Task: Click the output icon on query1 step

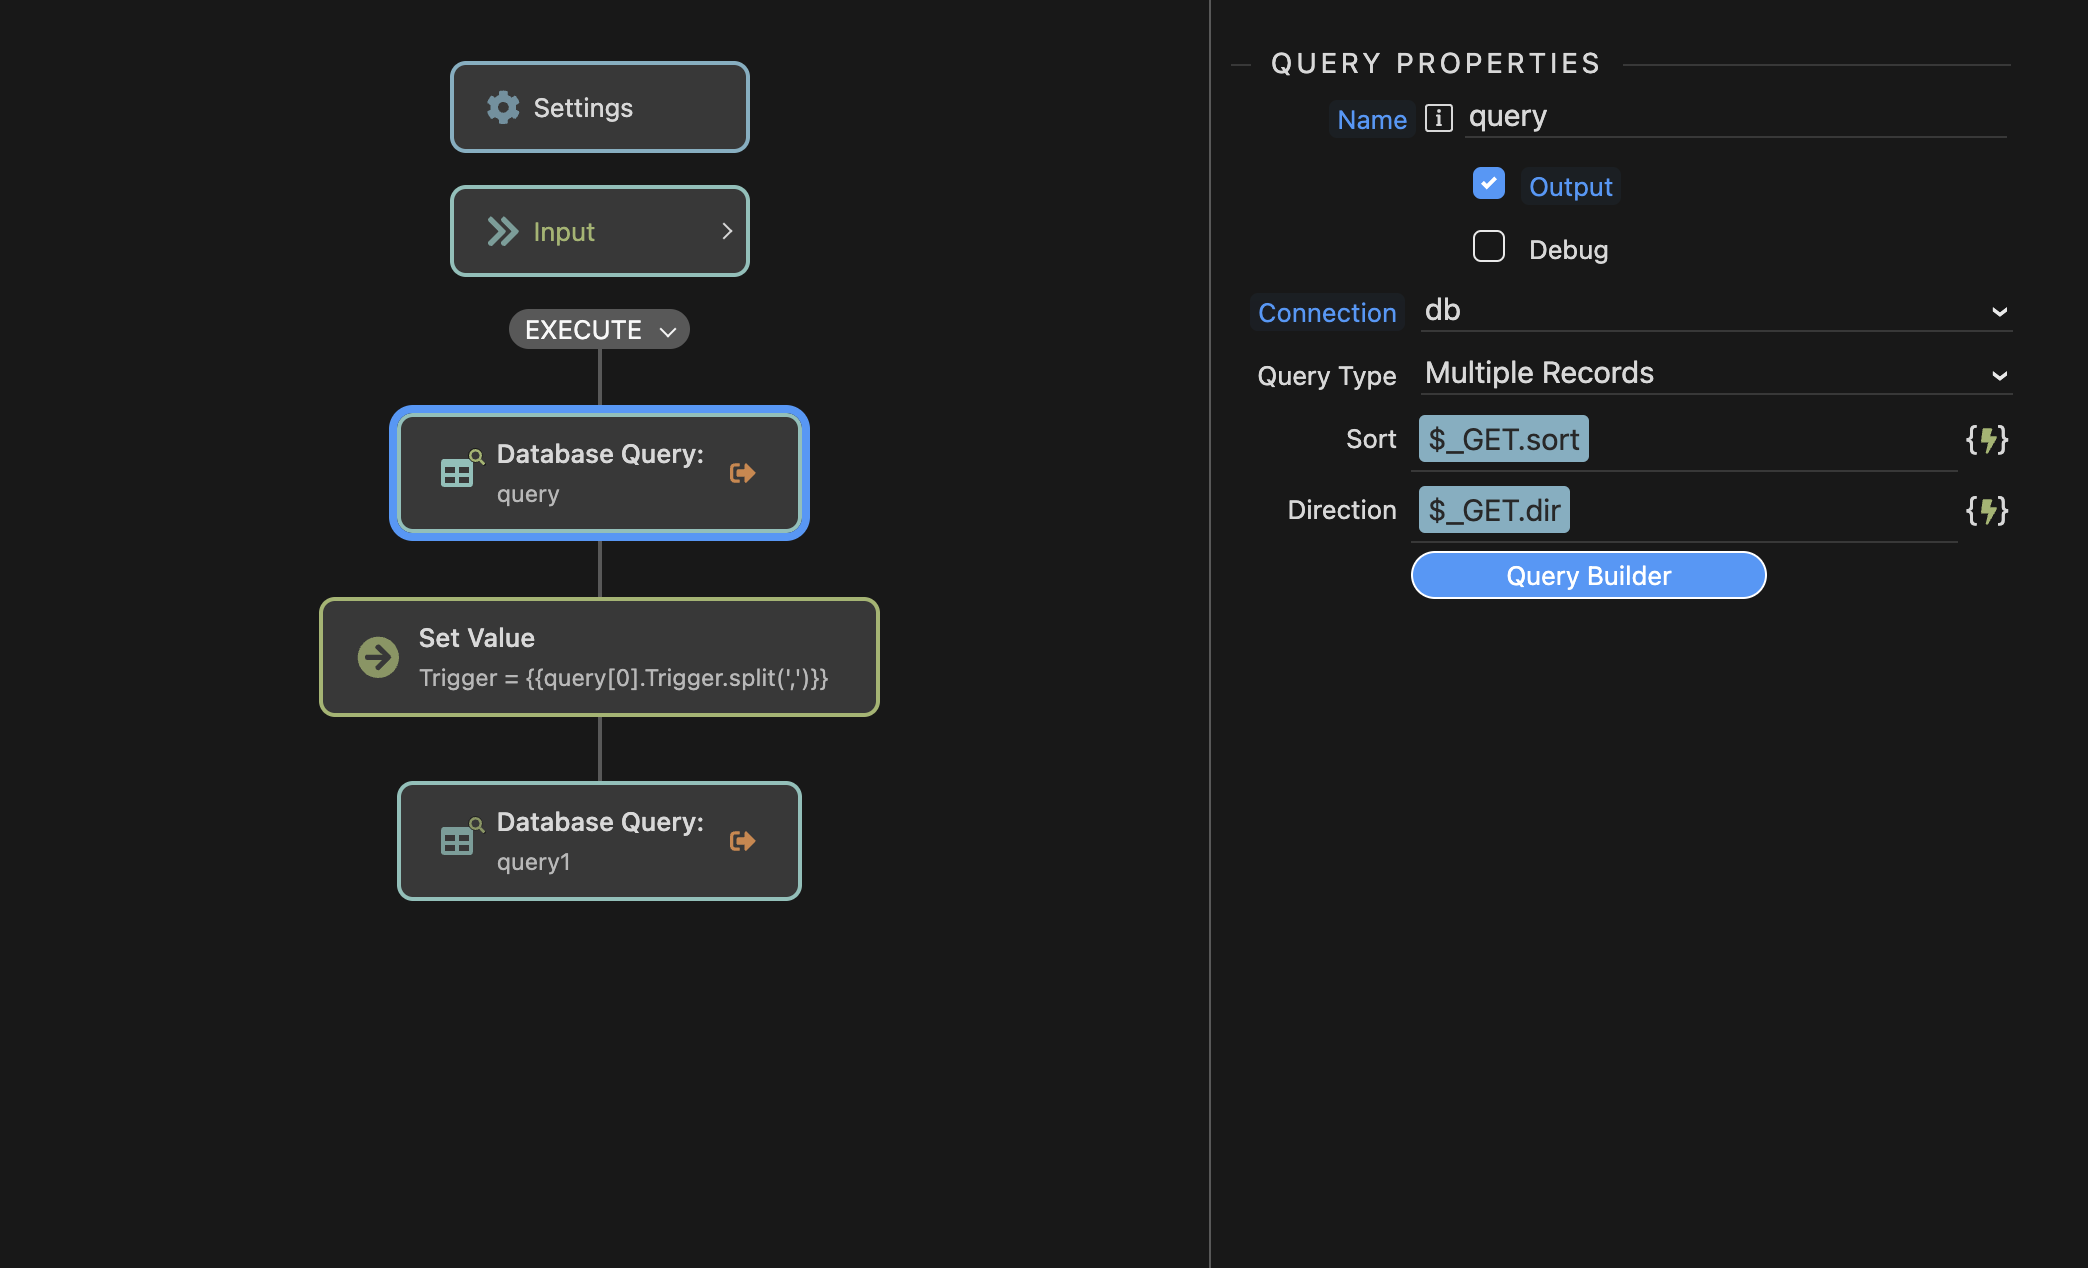Action: [742, 841]
